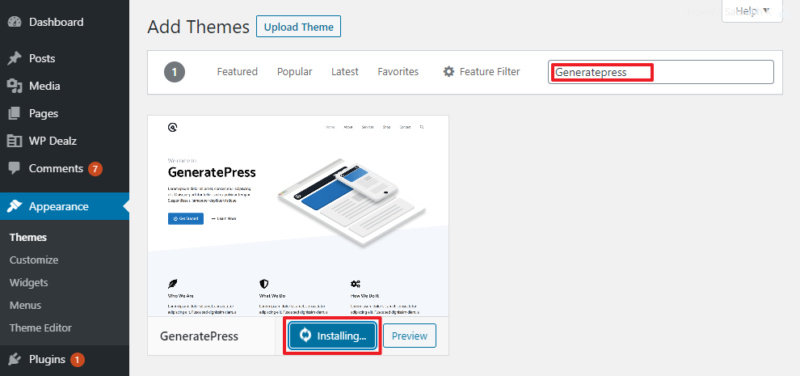Click the WP Dealz sidebar icon
The width and height of the screenshot is (800, 376).
pos(14,141)
